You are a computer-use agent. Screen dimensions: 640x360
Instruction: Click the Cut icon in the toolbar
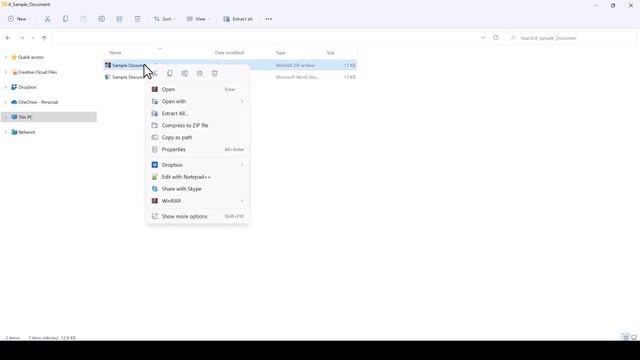click(47, 19)
